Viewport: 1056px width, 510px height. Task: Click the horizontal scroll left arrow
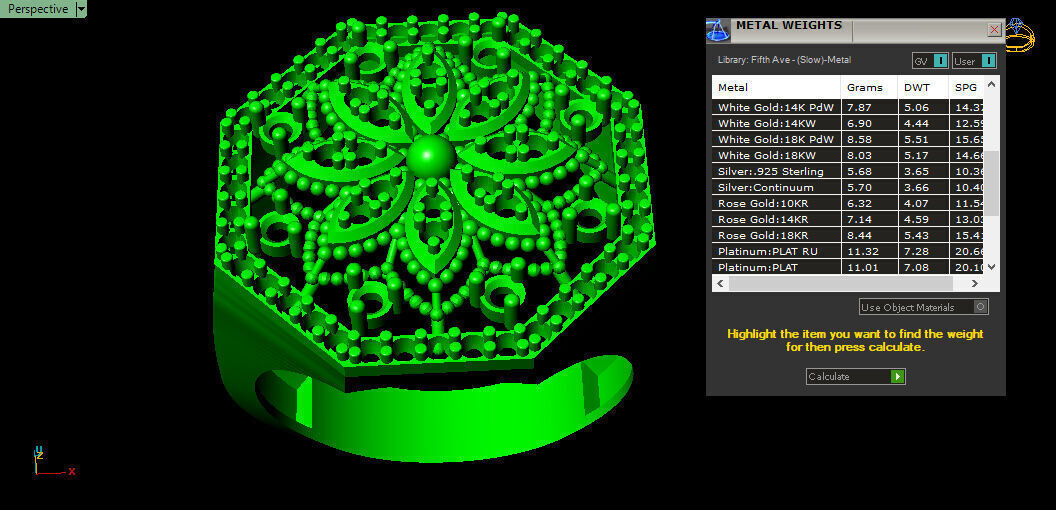click(x=720, y=284)
